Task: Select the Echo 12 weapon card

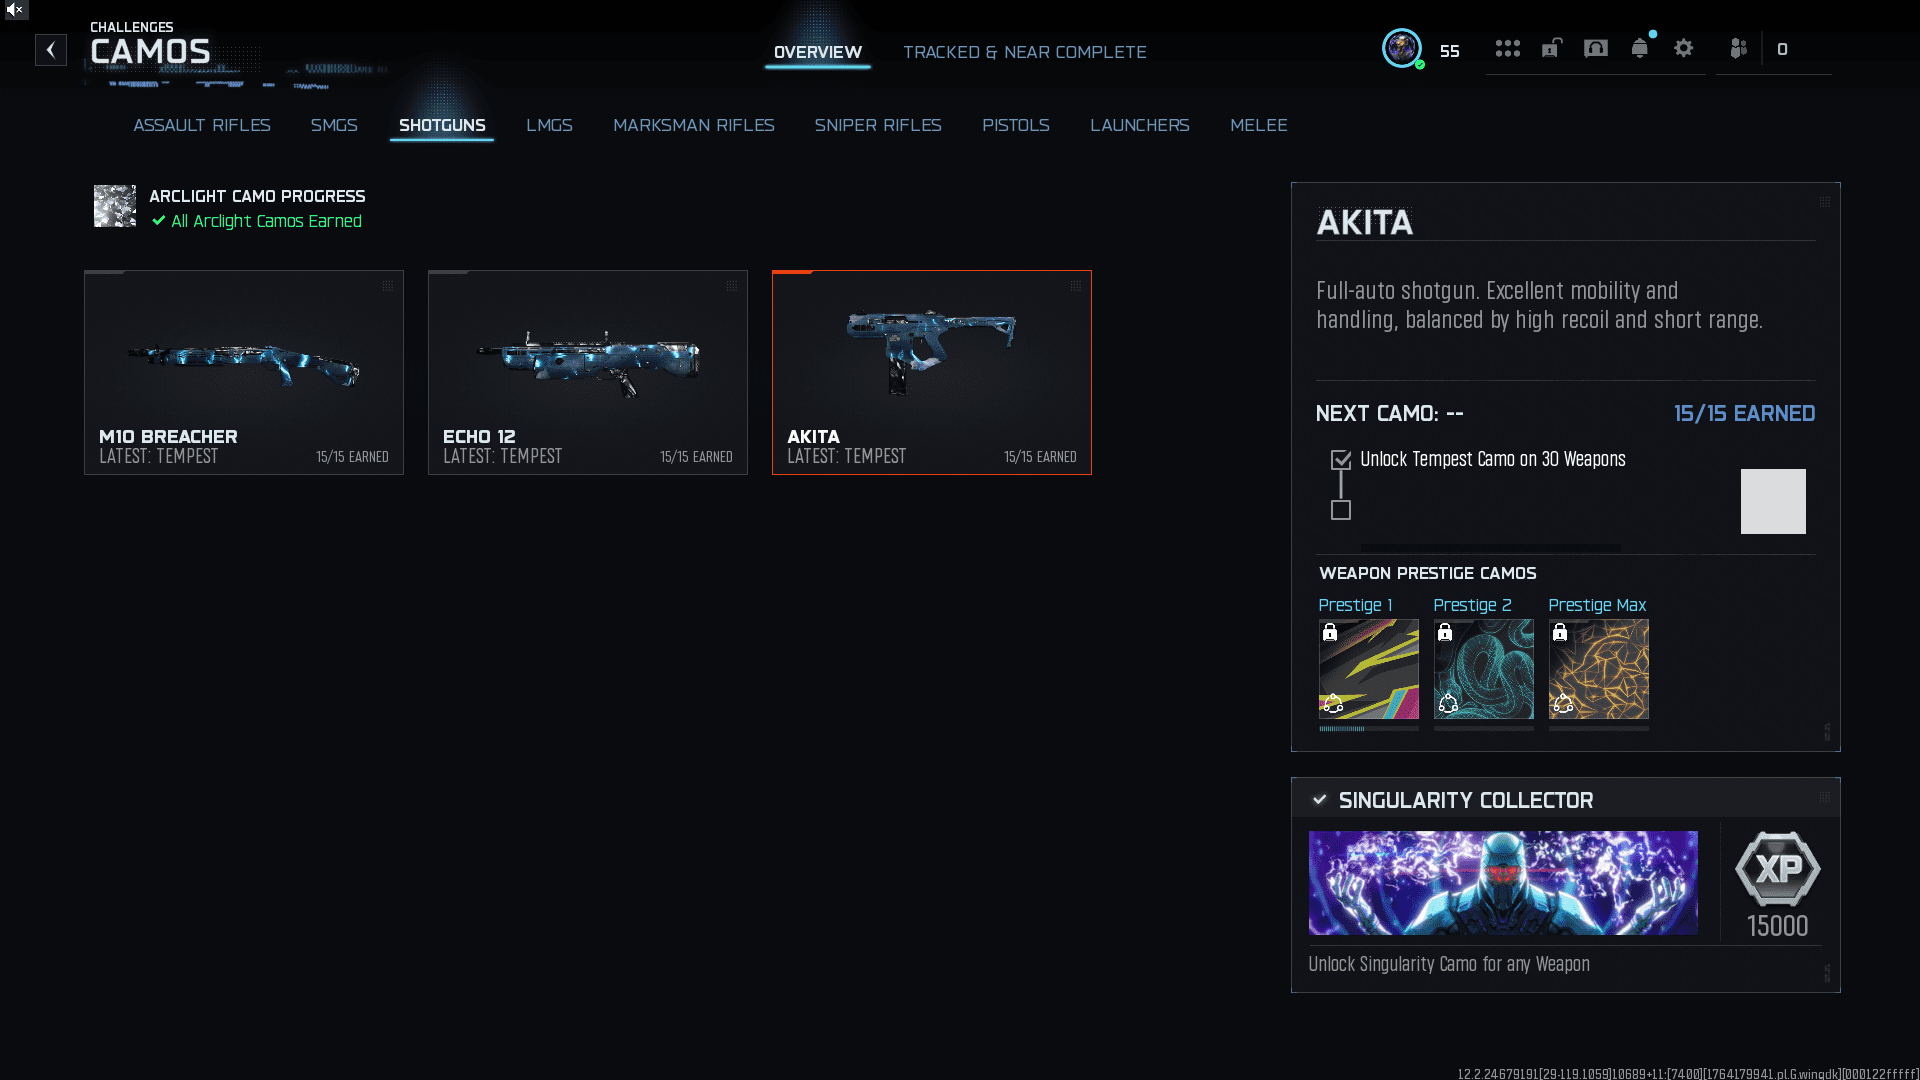Action: [588, 372]
